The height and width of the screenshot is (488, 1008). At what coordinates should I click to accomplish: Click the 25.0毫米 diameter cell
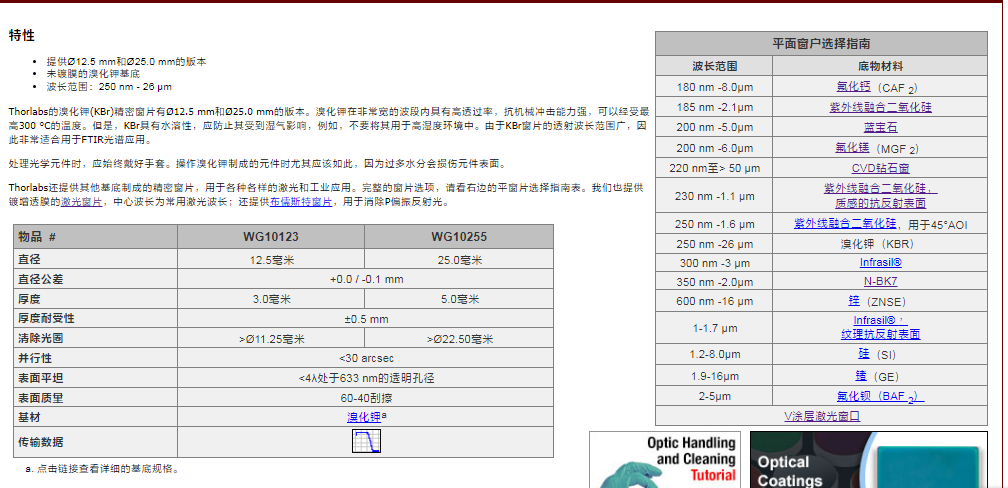(458, 260)
